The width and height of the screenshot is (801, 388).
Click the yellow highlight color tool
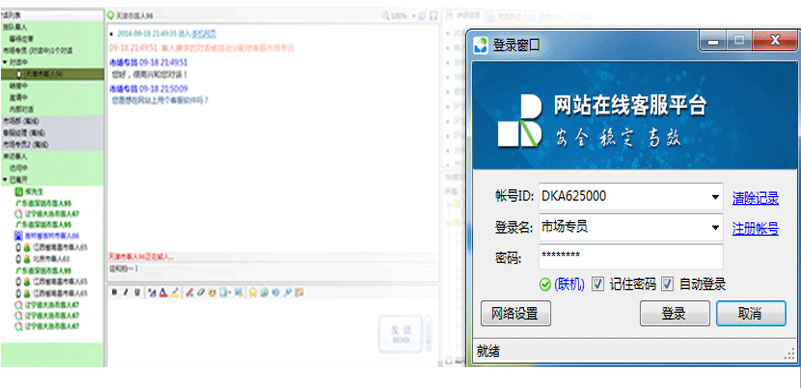175,293
